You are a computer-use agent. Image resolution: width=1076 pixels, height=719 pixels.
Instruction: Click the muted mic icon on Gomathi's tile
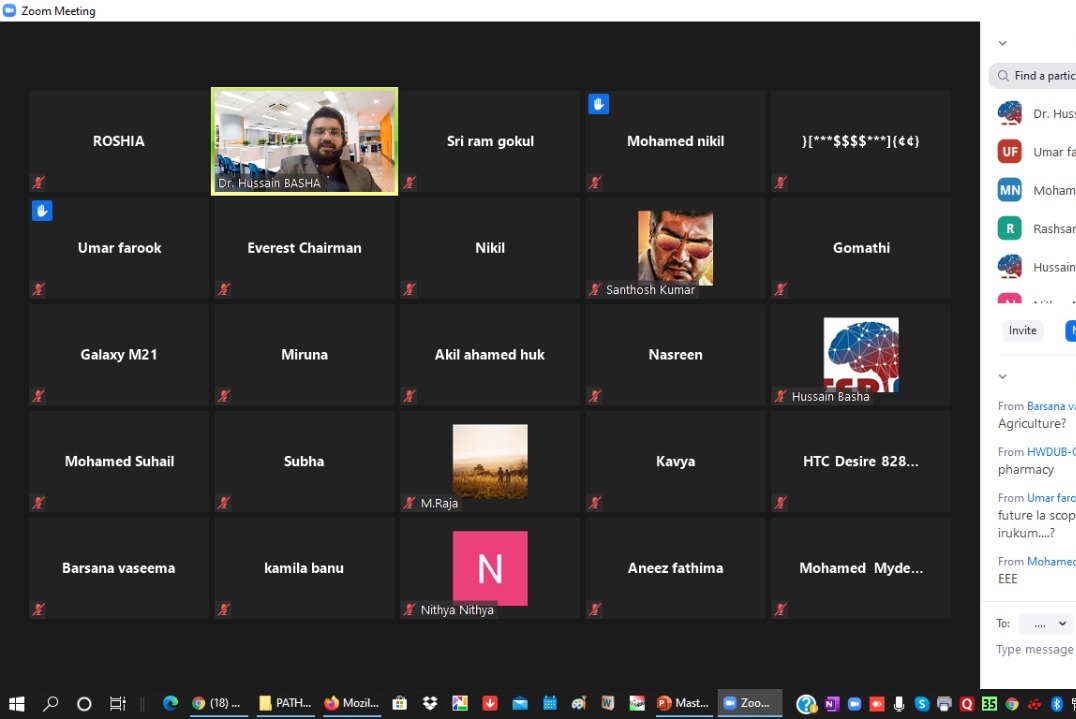pos(780,290)
